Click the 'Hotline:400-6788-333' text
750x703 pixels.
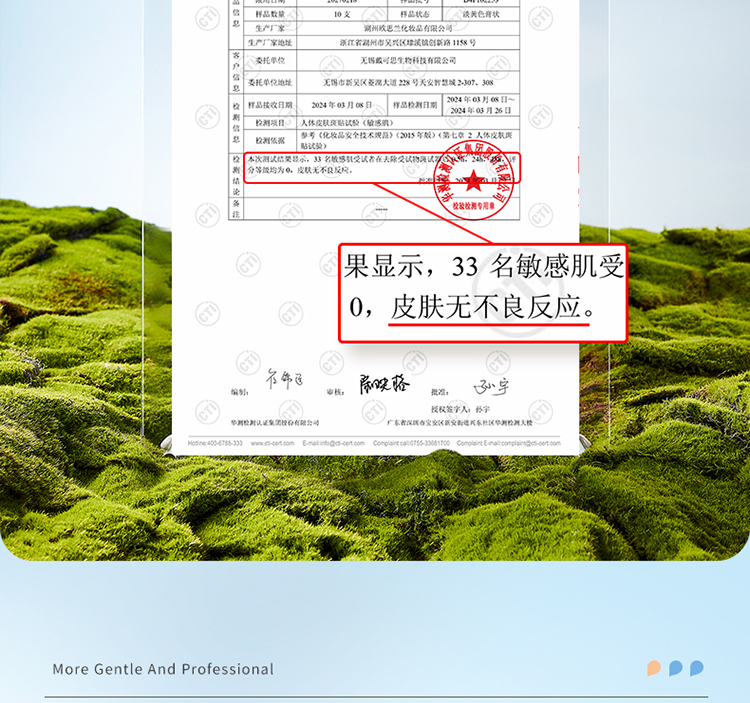click(x=215, y=443)
